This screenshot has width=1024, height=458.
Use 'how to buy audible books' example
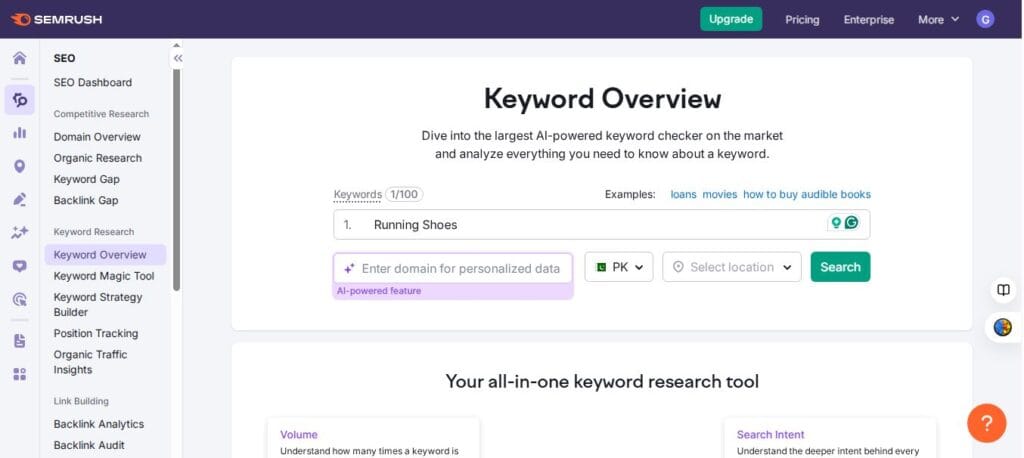[807, 195]
